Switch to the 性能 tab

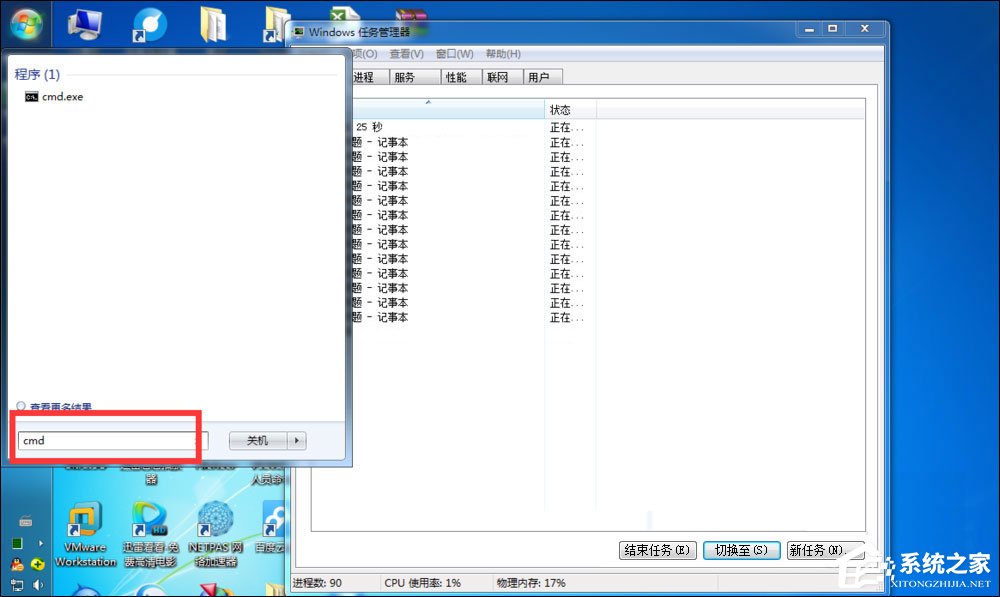click(456, 76)
